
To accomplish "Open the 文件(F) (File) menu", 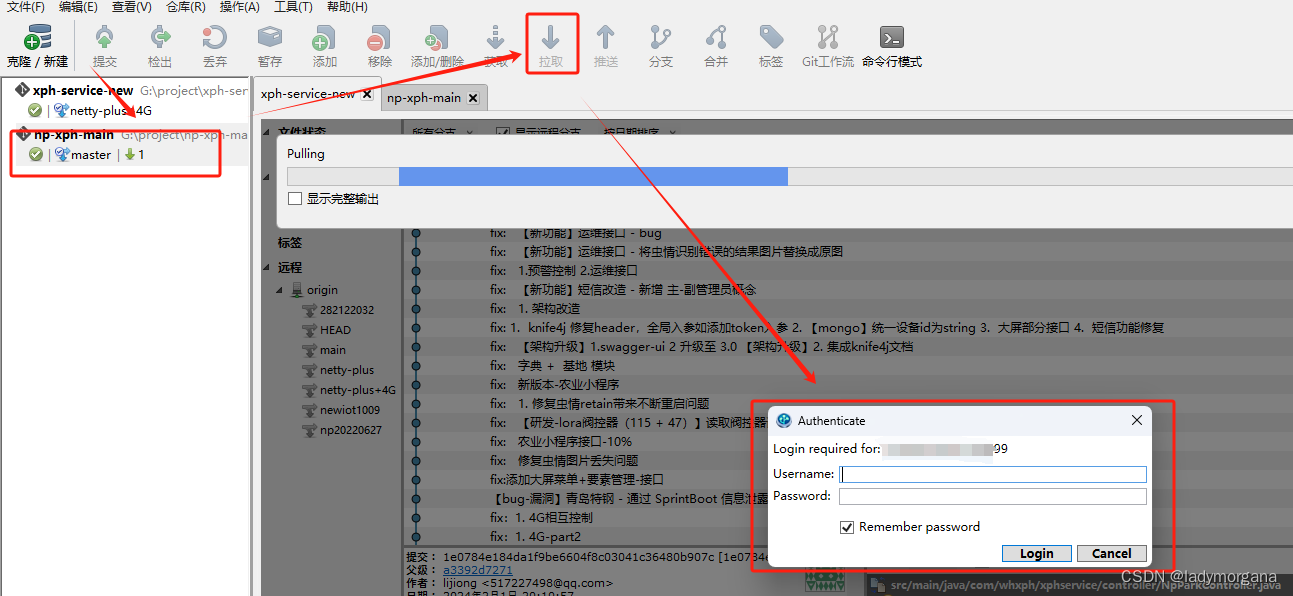I will pyautogui.click(x=26, y=7).
